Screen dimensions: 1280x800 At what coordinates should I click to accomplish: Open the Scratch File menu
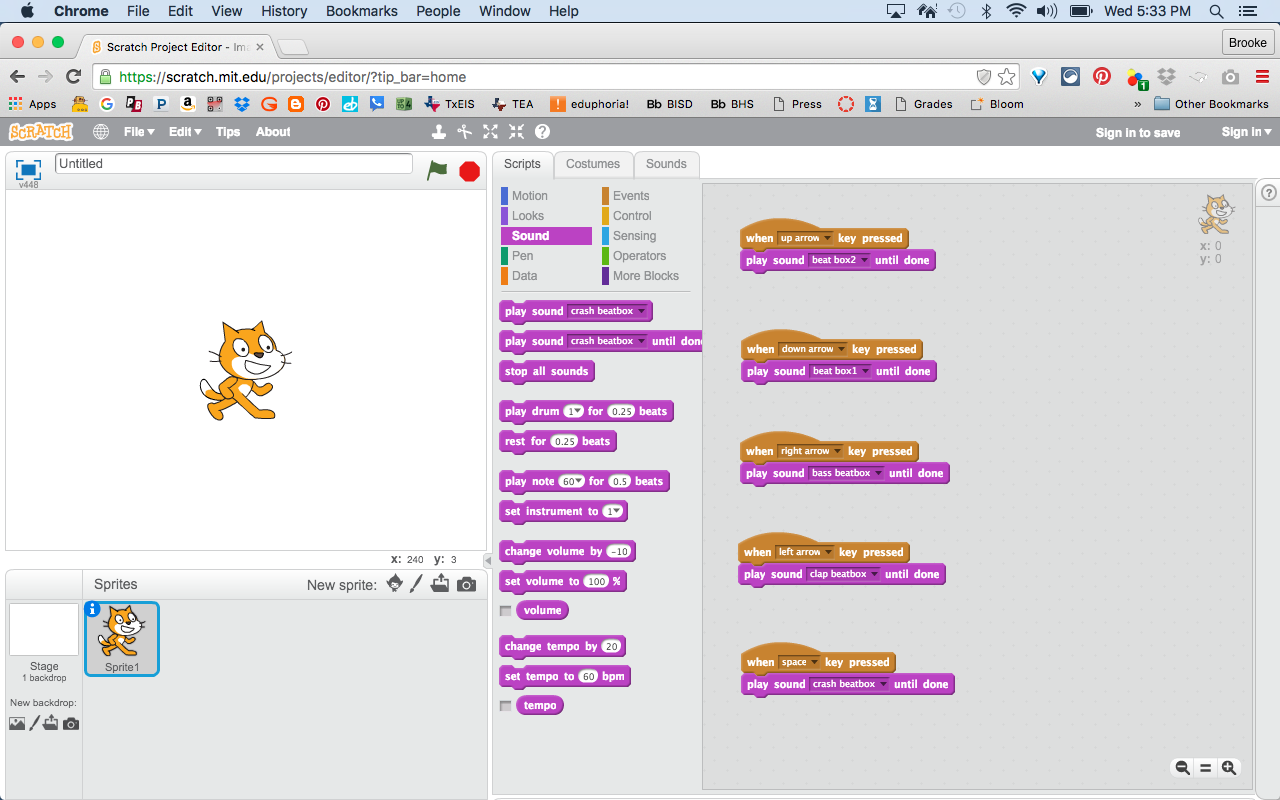[139, 132]
